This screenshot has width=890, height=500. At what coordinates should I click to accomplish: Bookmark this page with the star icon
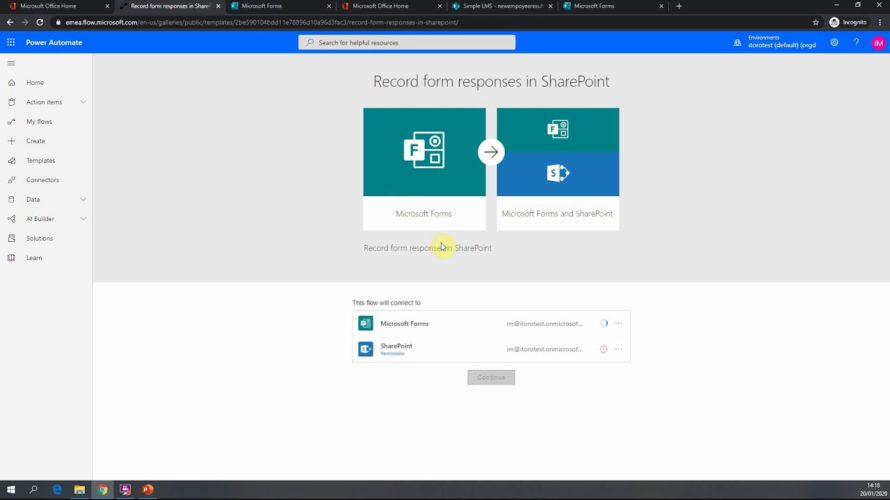point(816,22)
